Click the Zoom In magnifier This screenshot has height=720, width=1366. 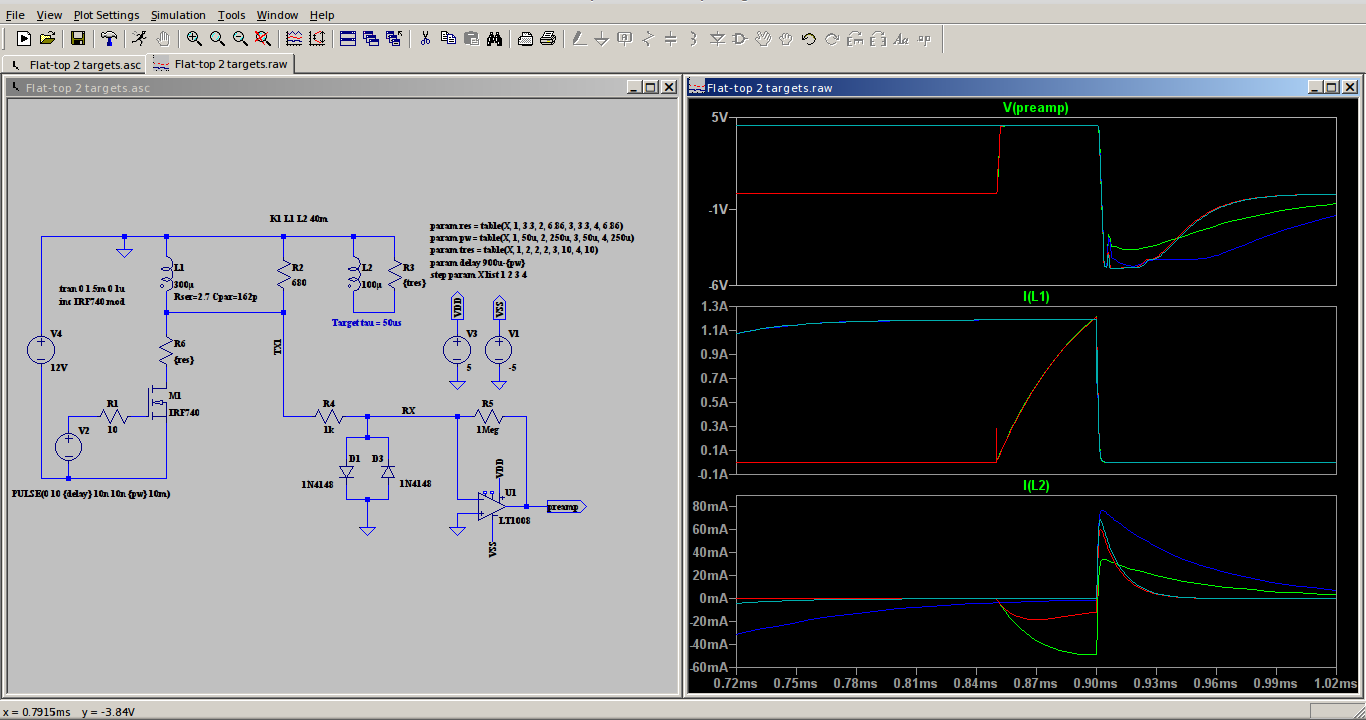pos(194,39)
